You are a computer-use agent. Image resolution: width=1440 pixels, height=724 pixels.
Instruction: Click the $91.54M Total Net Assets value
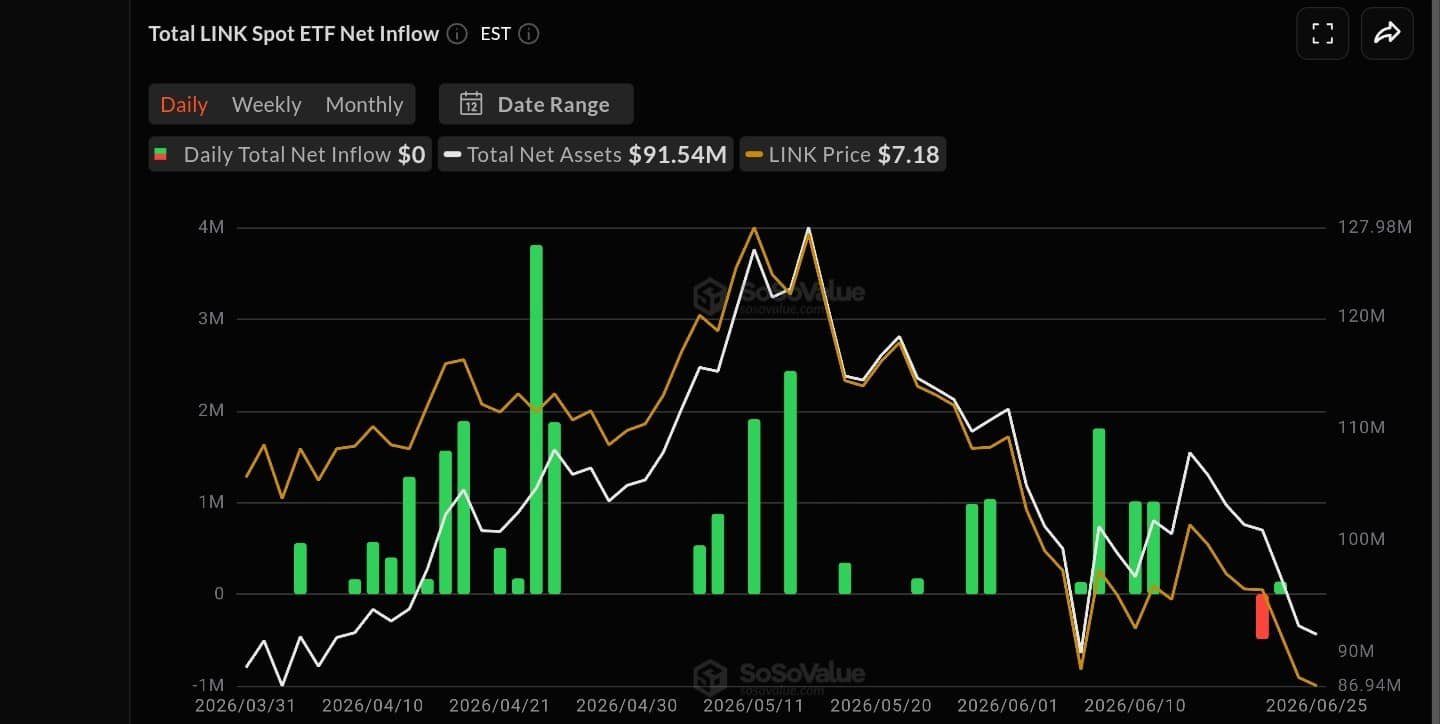677,155
